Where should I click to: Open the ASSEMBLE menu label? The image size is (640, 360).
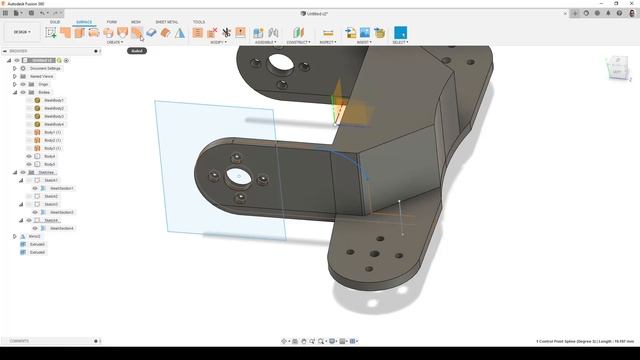(x=266, y=42)
